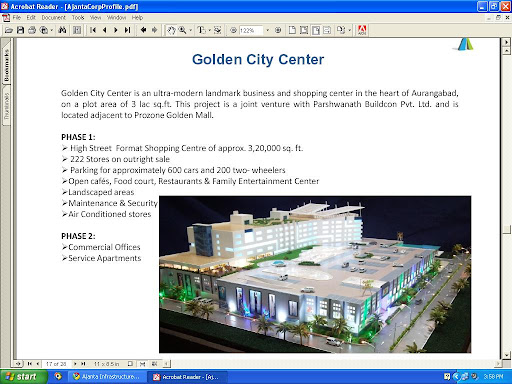Click the Rotate View toolbar icon
The height and width of the screenshot is (384, 512).
[341, 30]
